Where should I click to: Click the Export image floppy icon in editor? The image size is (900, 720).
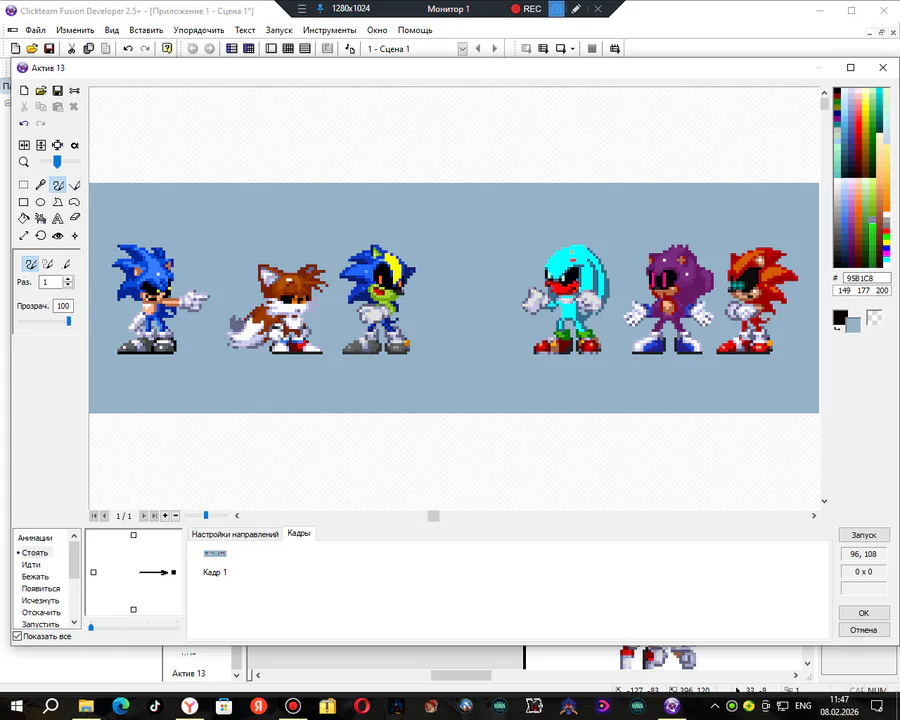click(57, 91)
